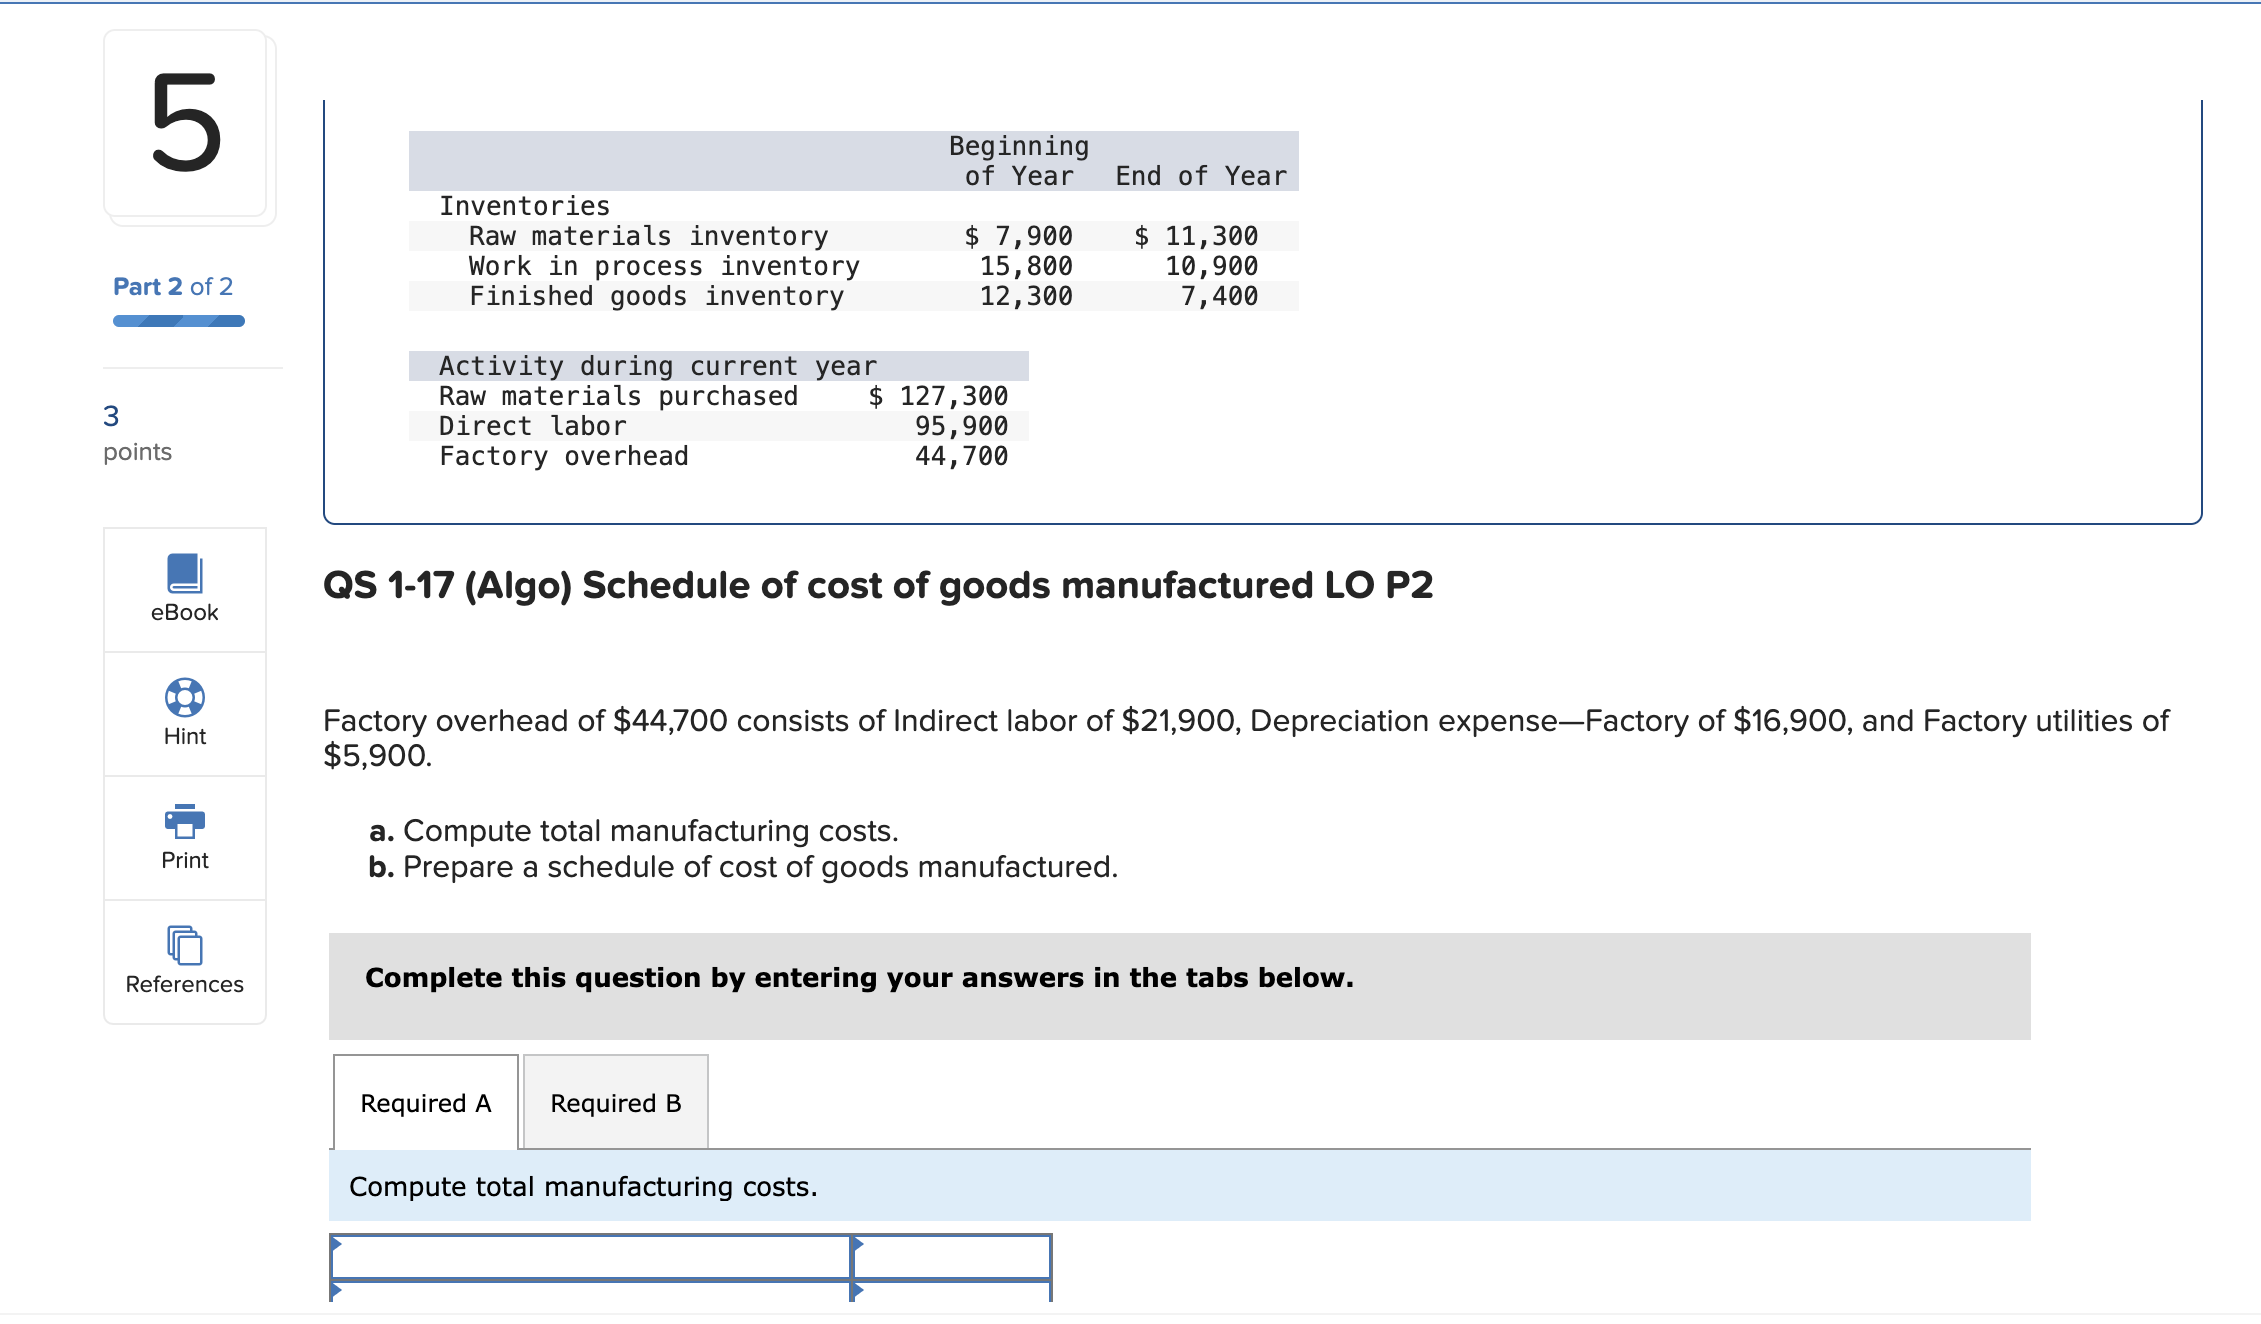Click the part completion progress bar
The image size is (2261, 1324).
(178, 320)
